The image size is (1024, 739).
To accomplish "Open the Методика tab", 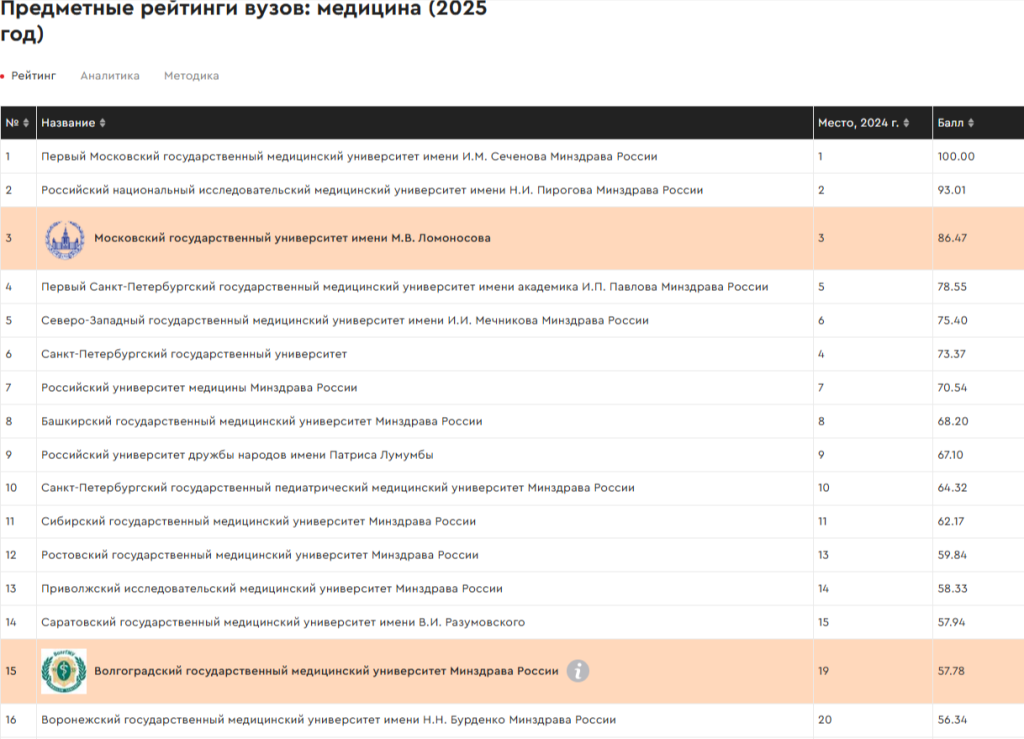I will [191, 76].
